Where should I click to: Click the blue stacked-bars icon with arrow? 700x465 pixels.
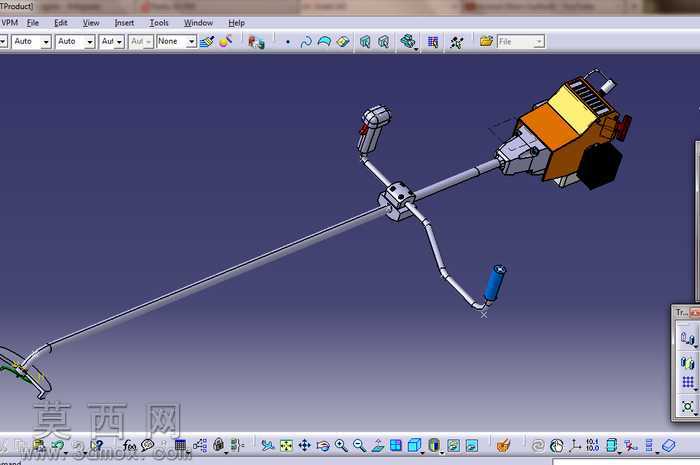coord(650,445)
